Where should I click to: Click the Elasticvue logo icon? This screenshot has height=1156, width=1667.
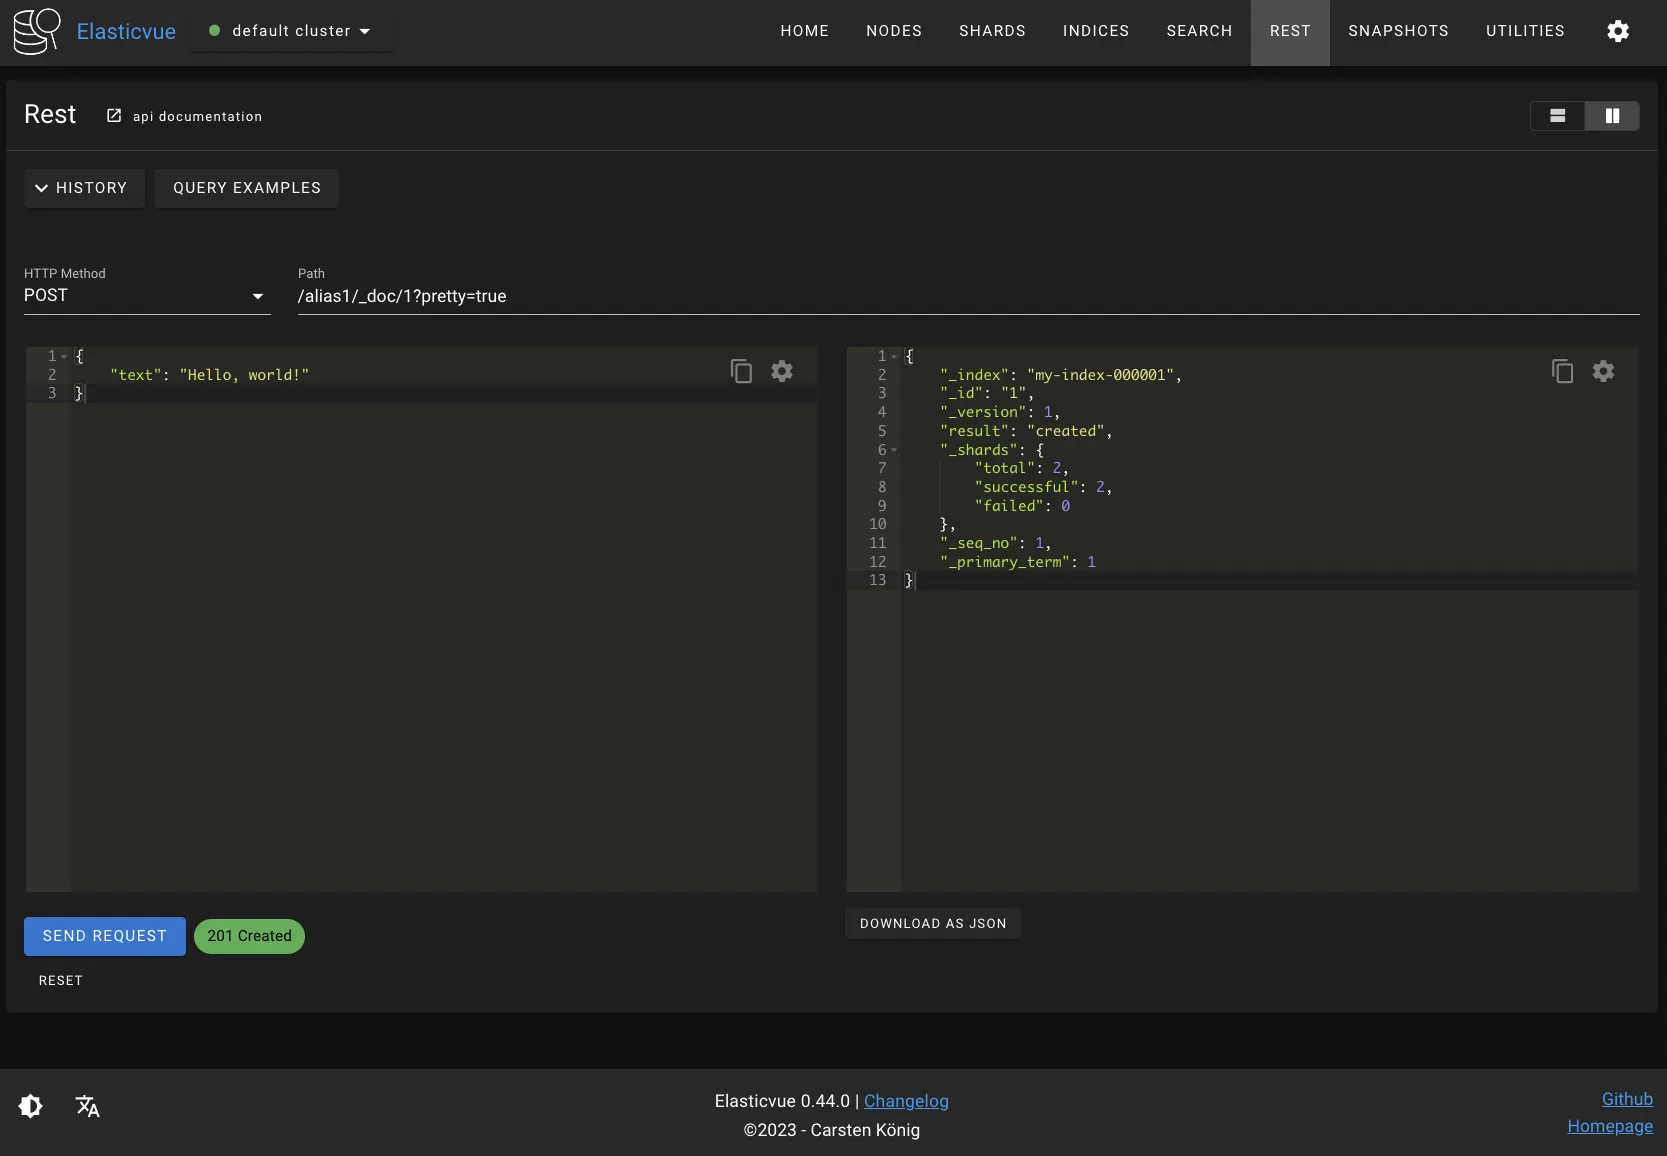pyautogui.click(x=37, y=31)
